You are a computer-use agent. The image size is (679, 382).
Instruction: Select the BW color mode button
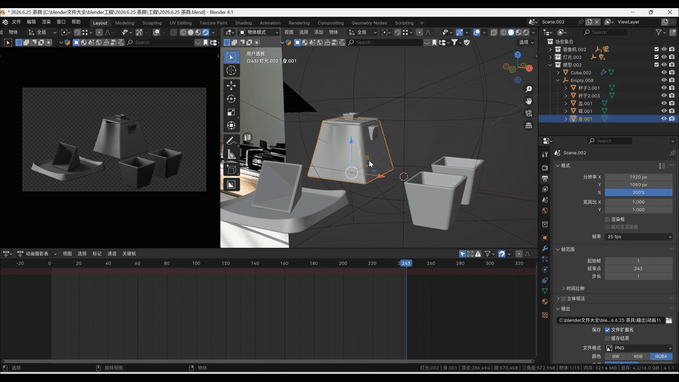point(616,356)
